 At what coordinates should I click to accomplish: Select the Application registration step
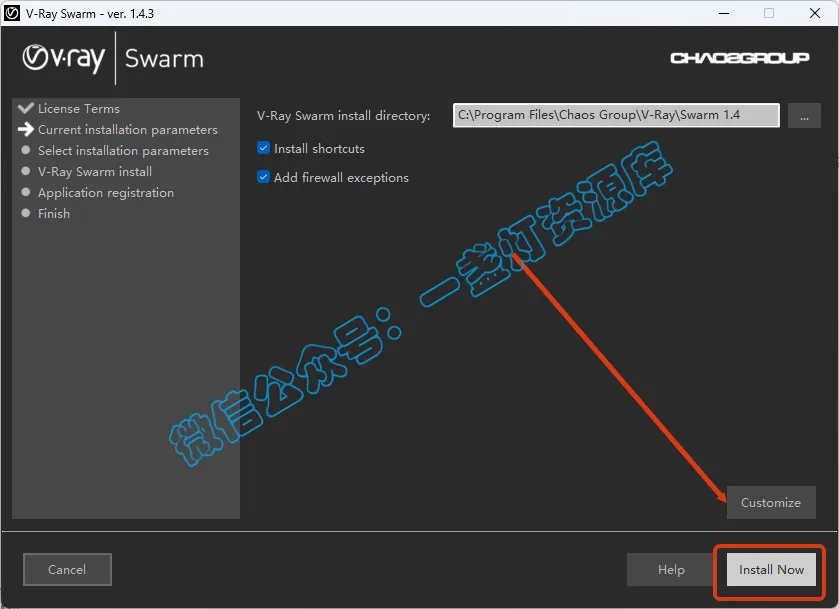point(106,193)
